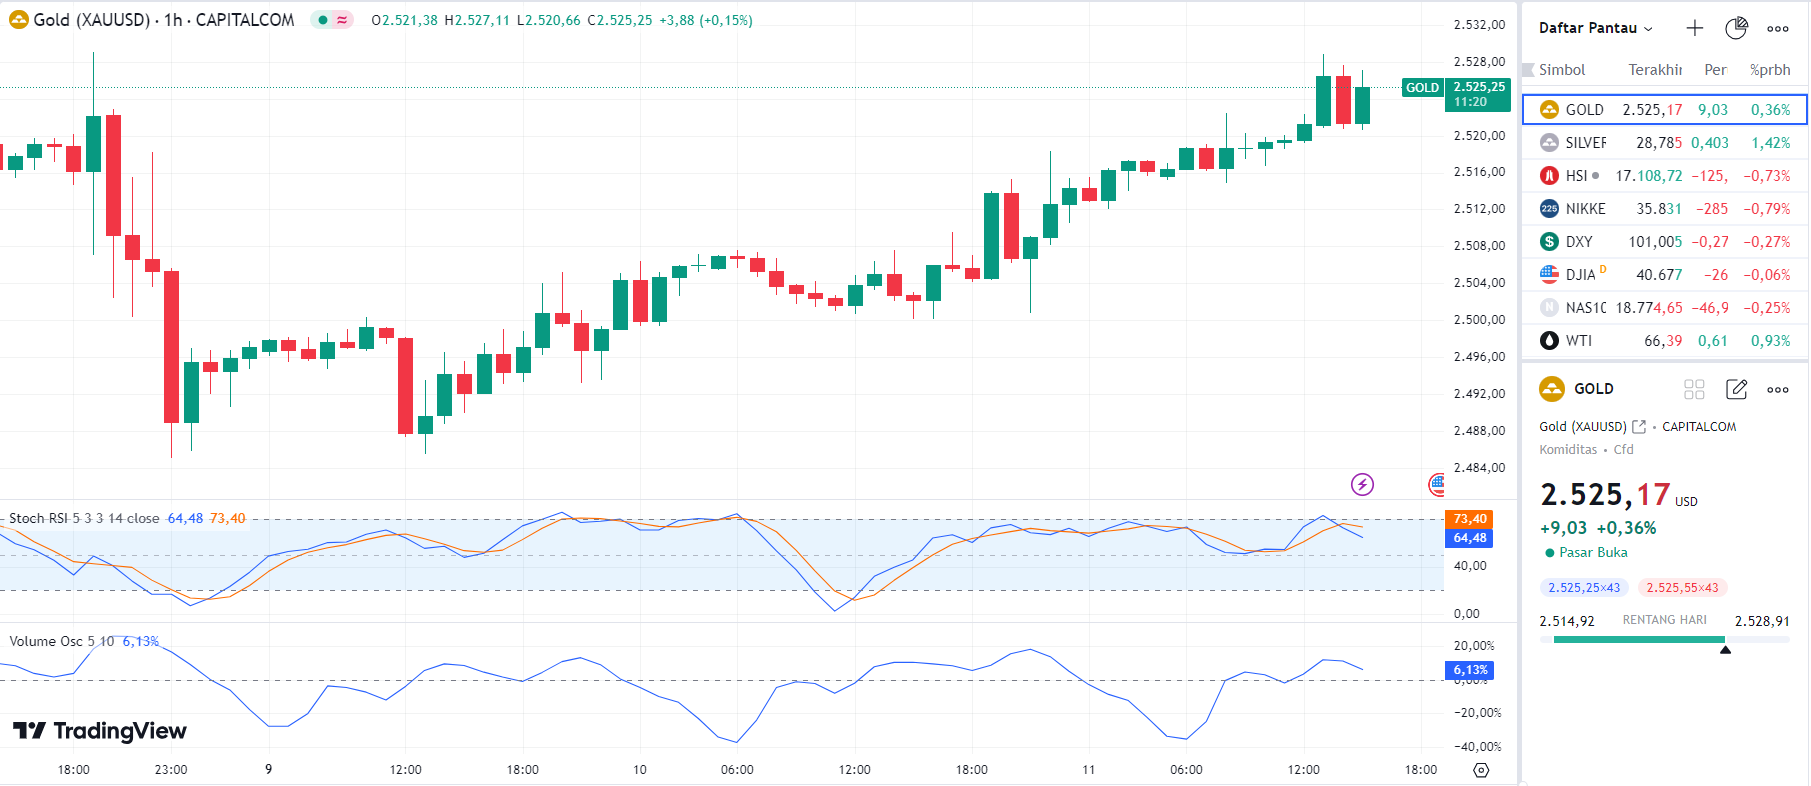Add a symbol with the plus icon
This screenshot has width=1811, height=786.
click(1694, 28)
